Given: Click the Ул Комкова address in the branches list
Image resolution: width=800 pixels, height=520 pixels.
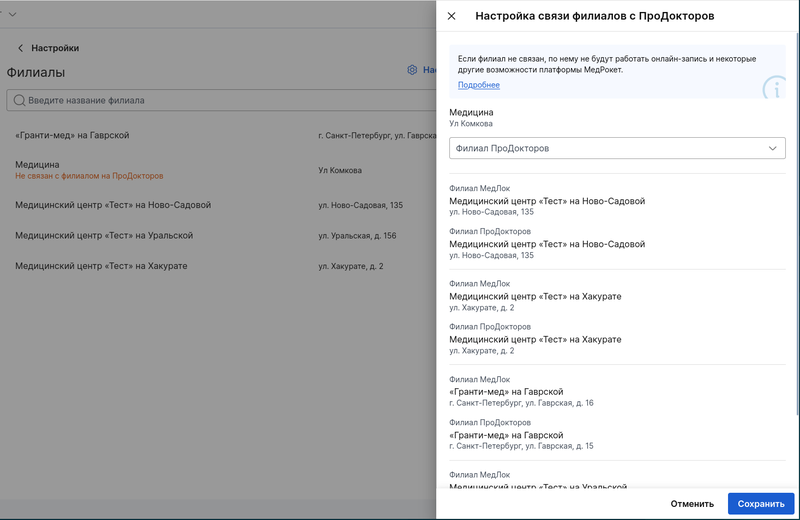Looking at the screenshot, I should coord(340,170).
